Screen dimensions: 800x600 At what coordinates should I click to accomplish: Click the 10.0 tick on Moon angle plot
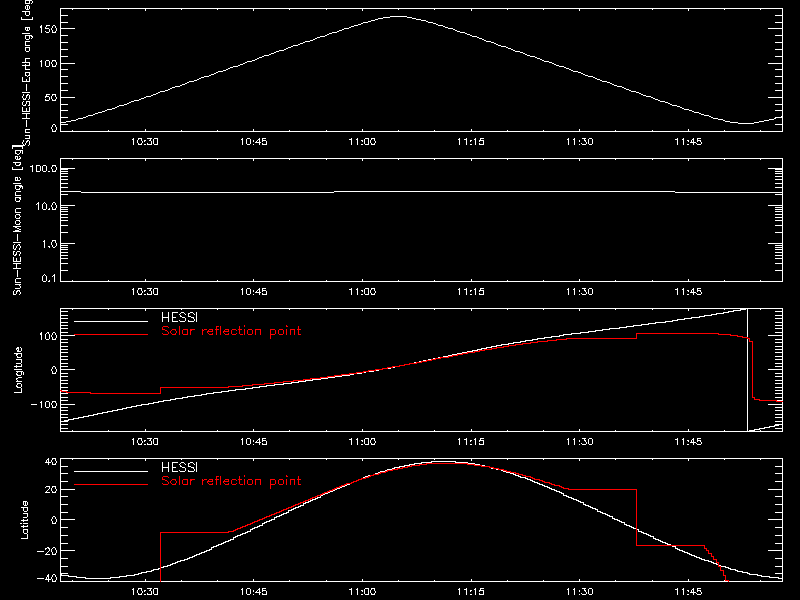click(x=46, y=206)
